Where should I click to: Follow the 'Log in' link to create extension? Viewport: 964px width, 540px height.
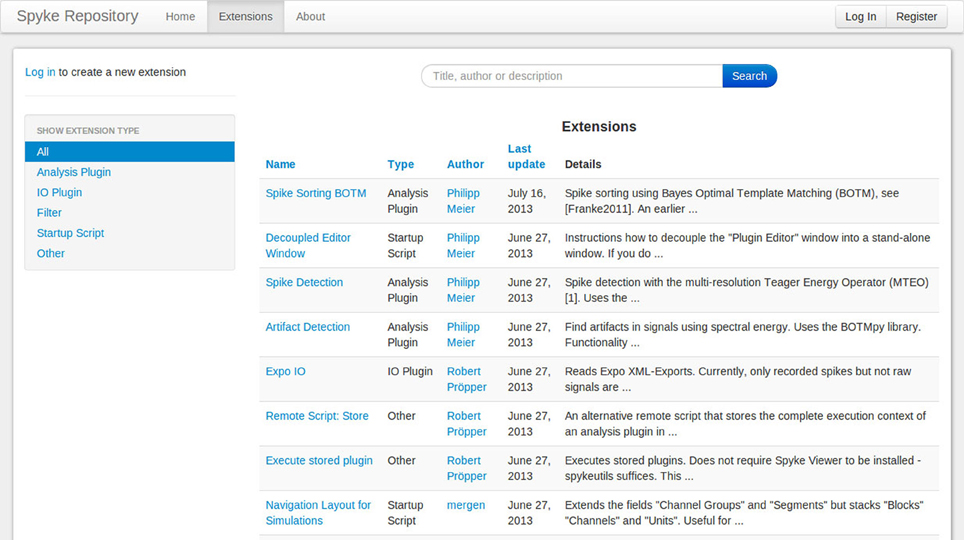coord(40,72)
